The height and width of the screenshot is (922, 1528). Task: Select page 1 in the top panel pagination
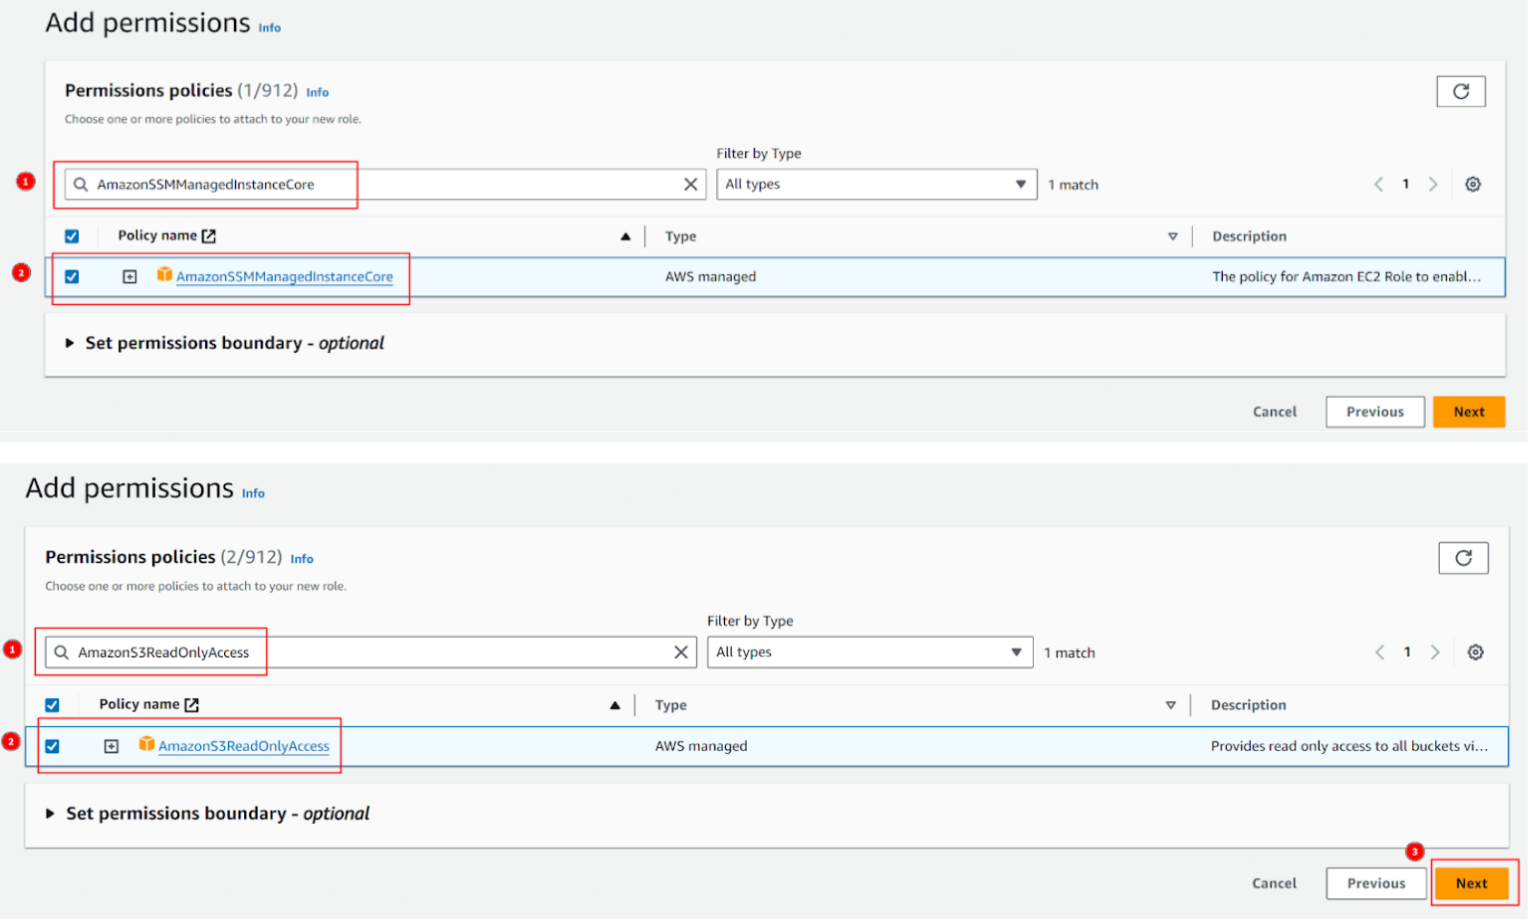pyautogui.click(x=1406, y=184)
